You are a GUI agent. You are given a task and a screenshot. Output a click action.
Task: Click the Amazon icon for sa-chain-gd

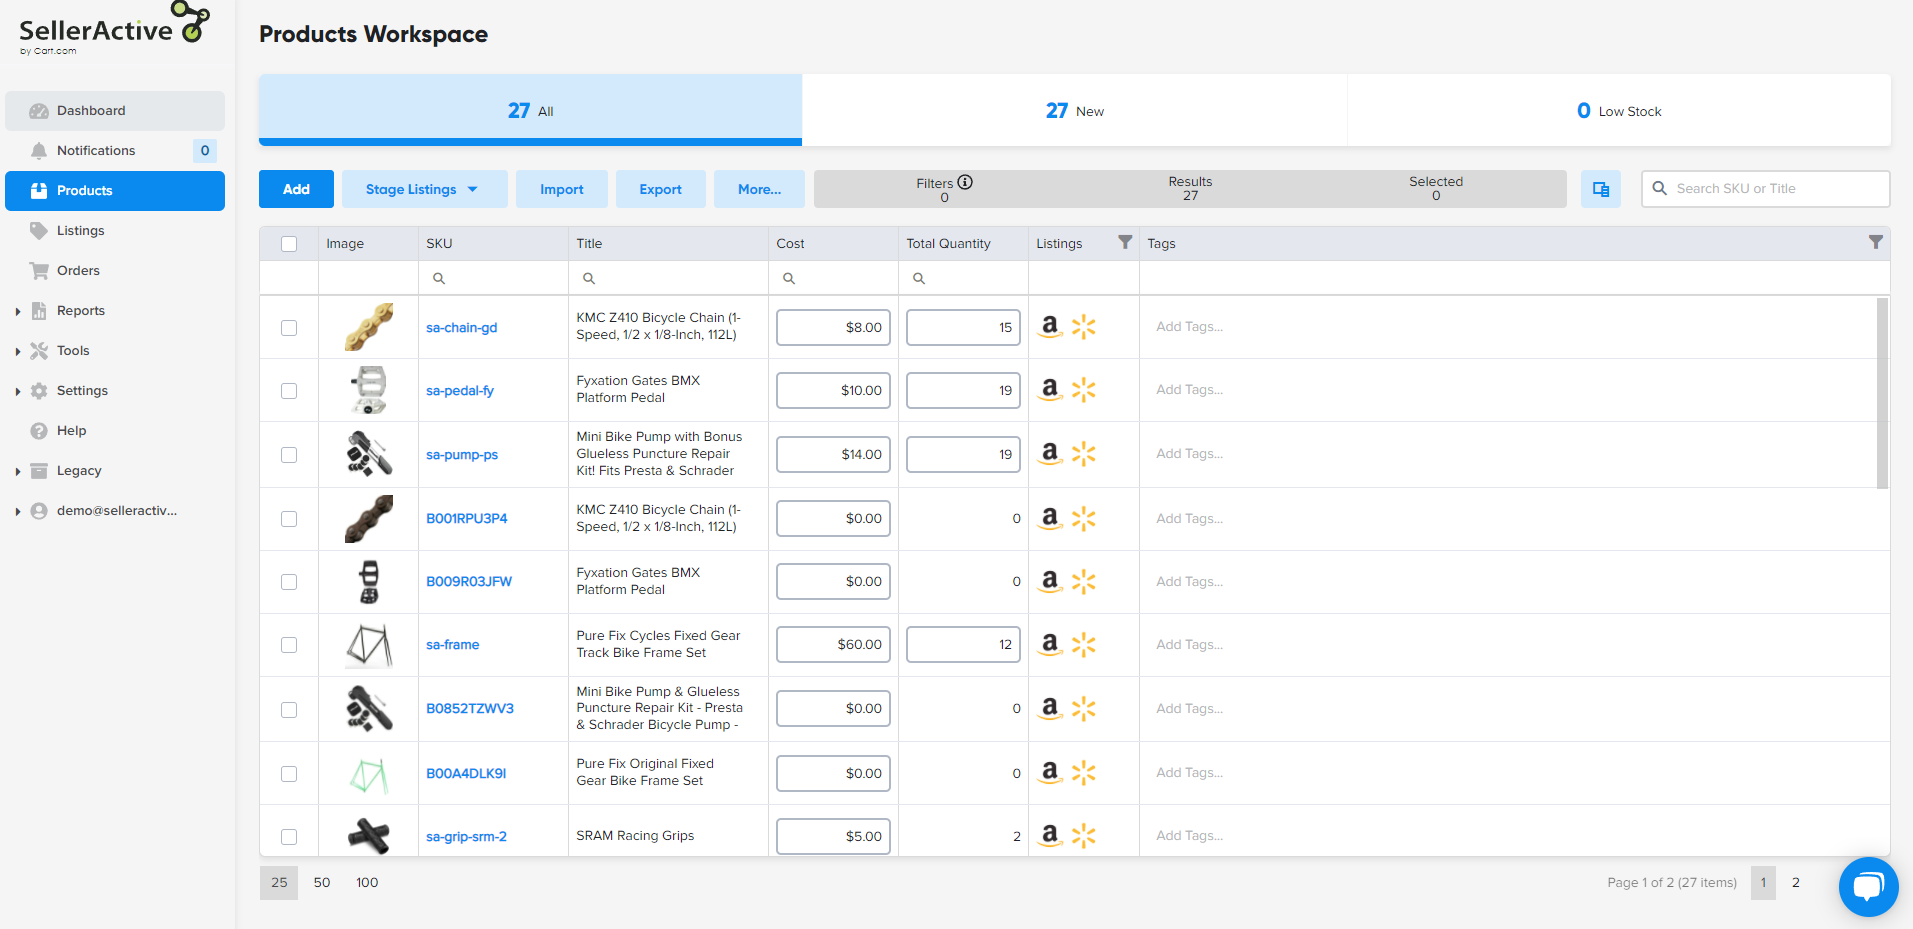1049,326
